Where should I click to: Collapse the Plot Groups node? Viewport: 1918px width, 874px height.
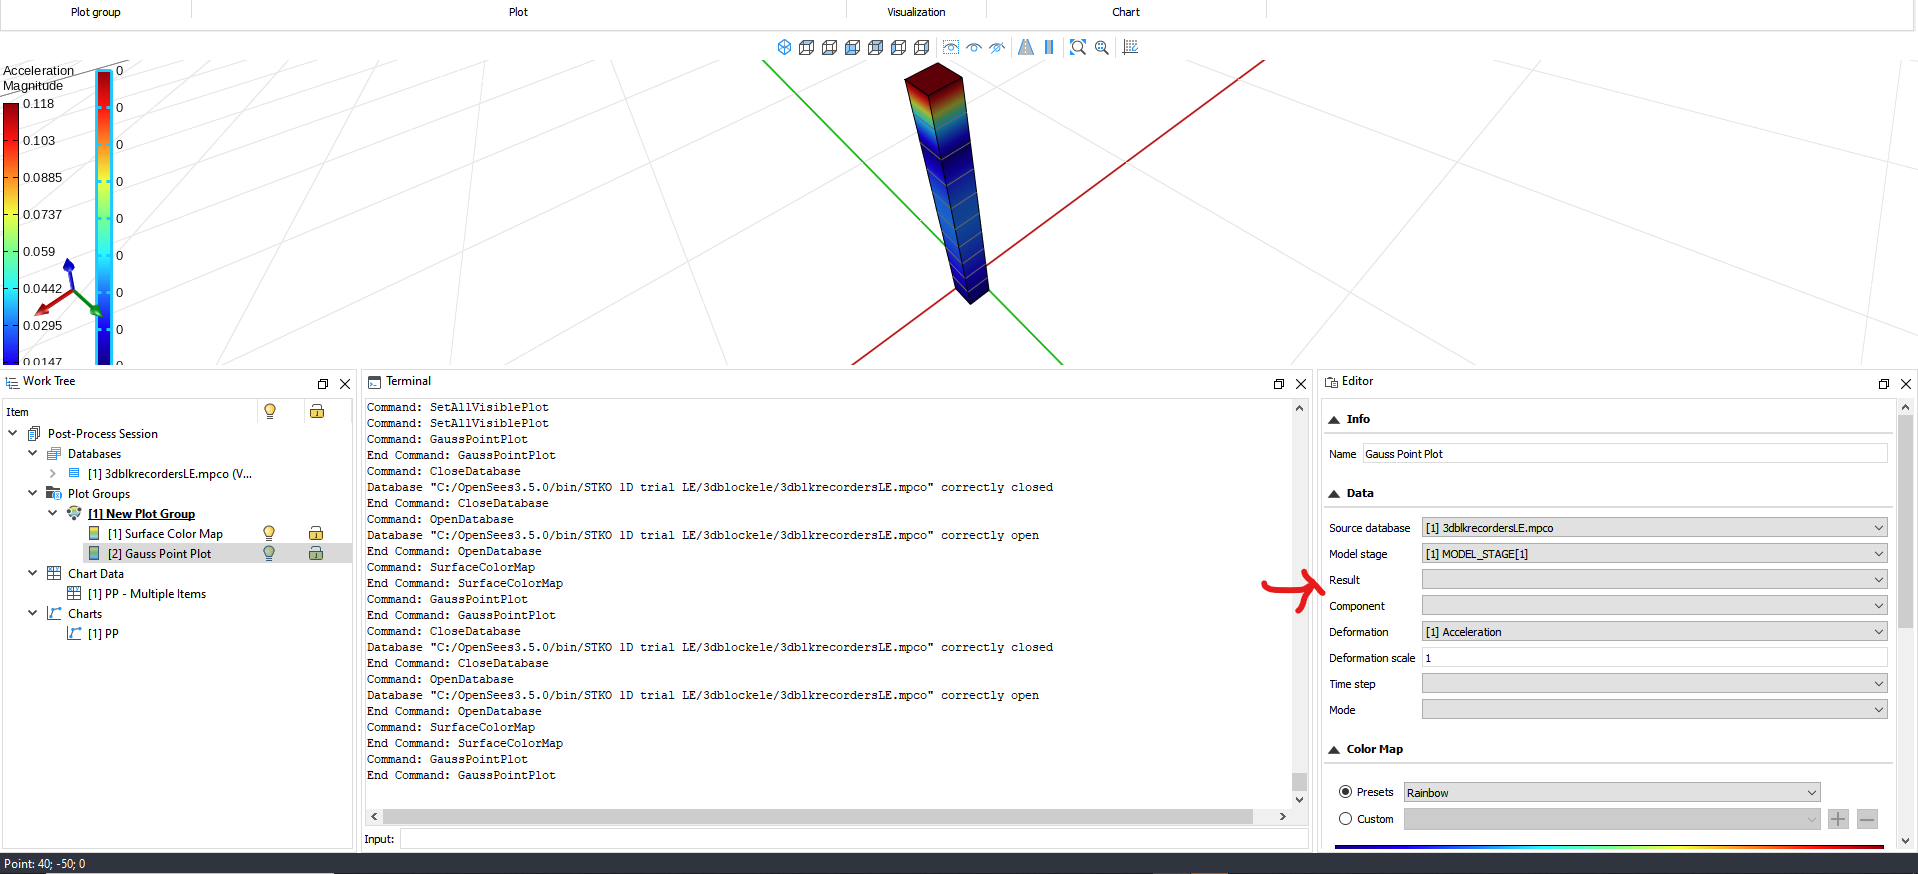(x=32, y=493)
